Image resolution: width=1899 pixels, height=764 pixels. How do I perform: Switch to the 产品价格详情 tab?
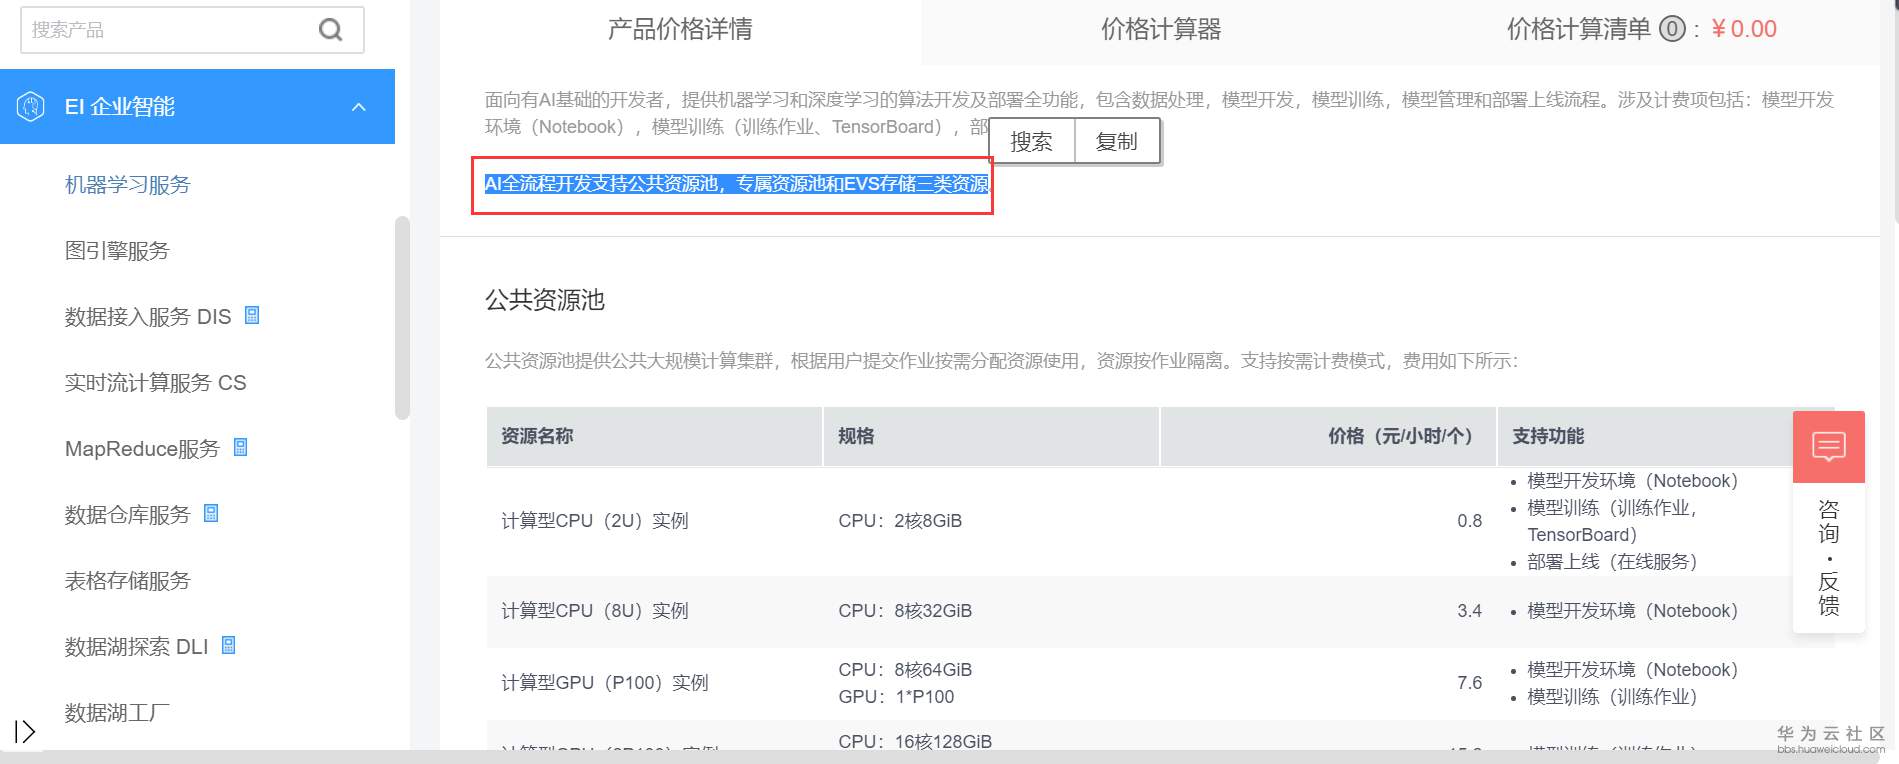click(680, 30)
